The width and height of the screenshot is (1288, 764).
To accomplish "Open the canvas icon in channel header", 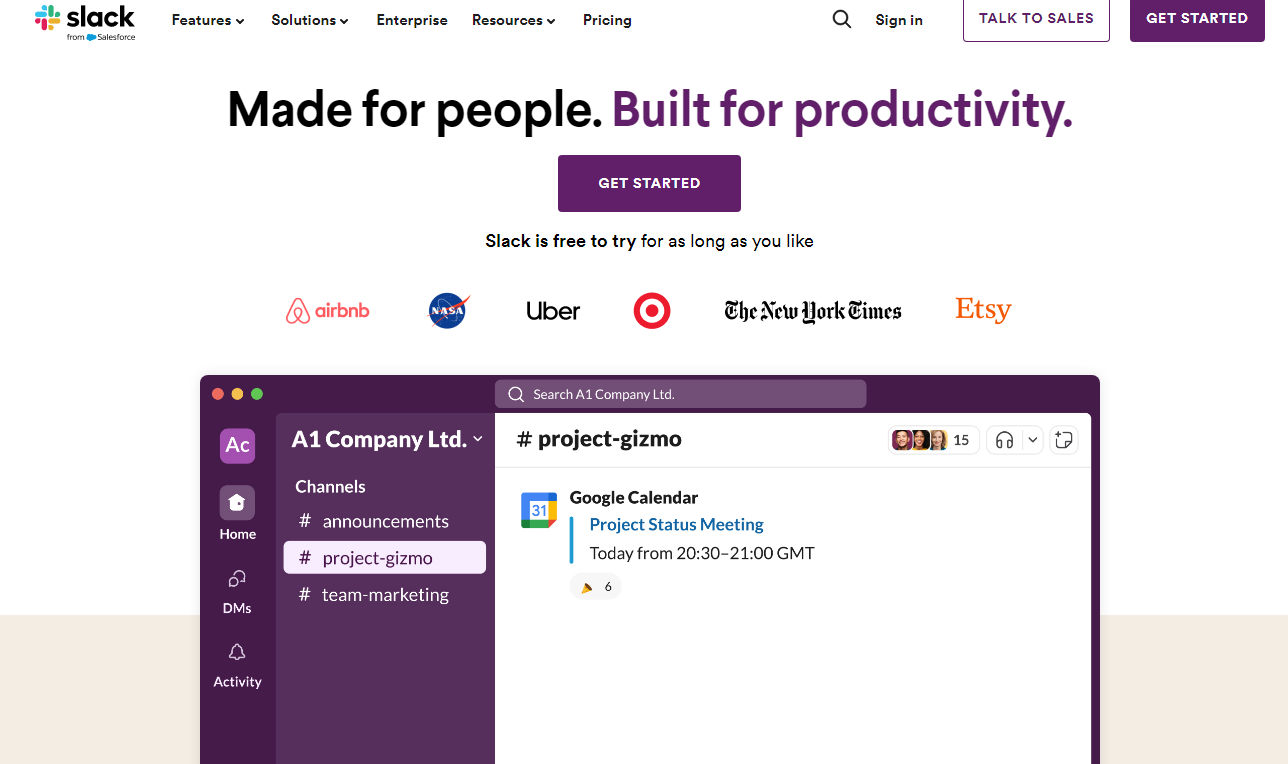I will click(x=1063, y=440).
